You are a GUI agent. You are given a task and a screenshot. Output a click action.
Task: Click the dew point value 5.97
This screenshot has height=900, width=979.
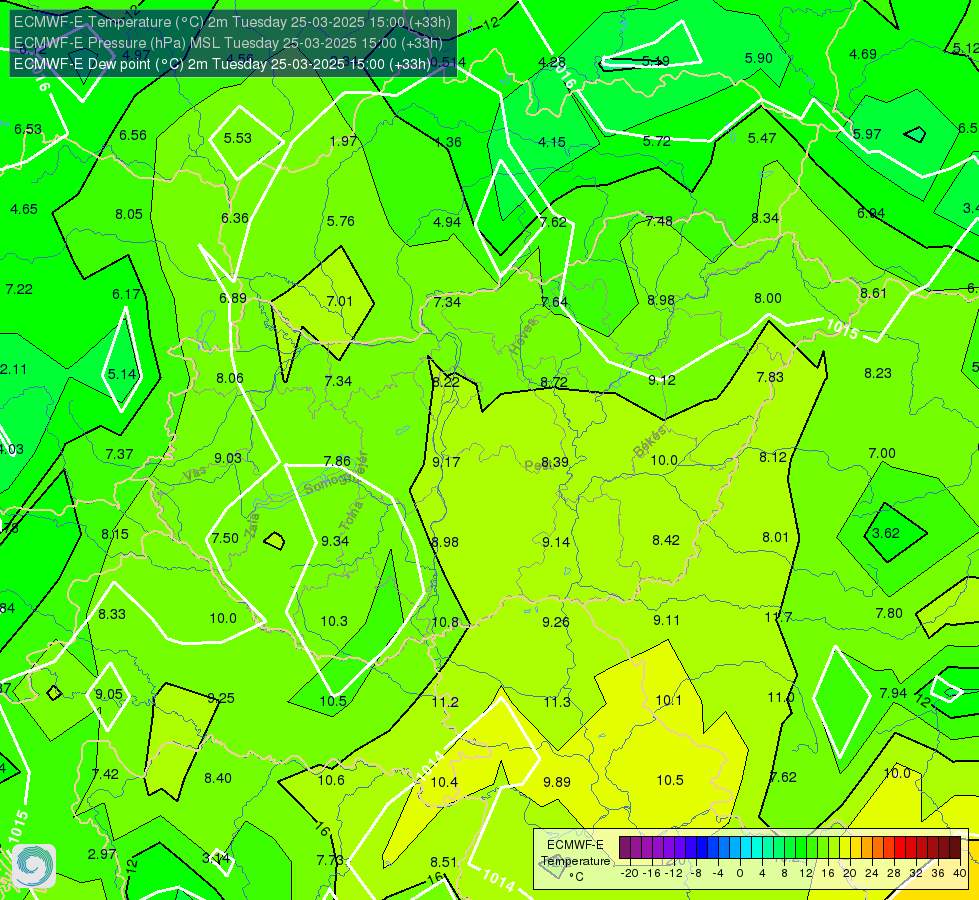click(867, 134)
